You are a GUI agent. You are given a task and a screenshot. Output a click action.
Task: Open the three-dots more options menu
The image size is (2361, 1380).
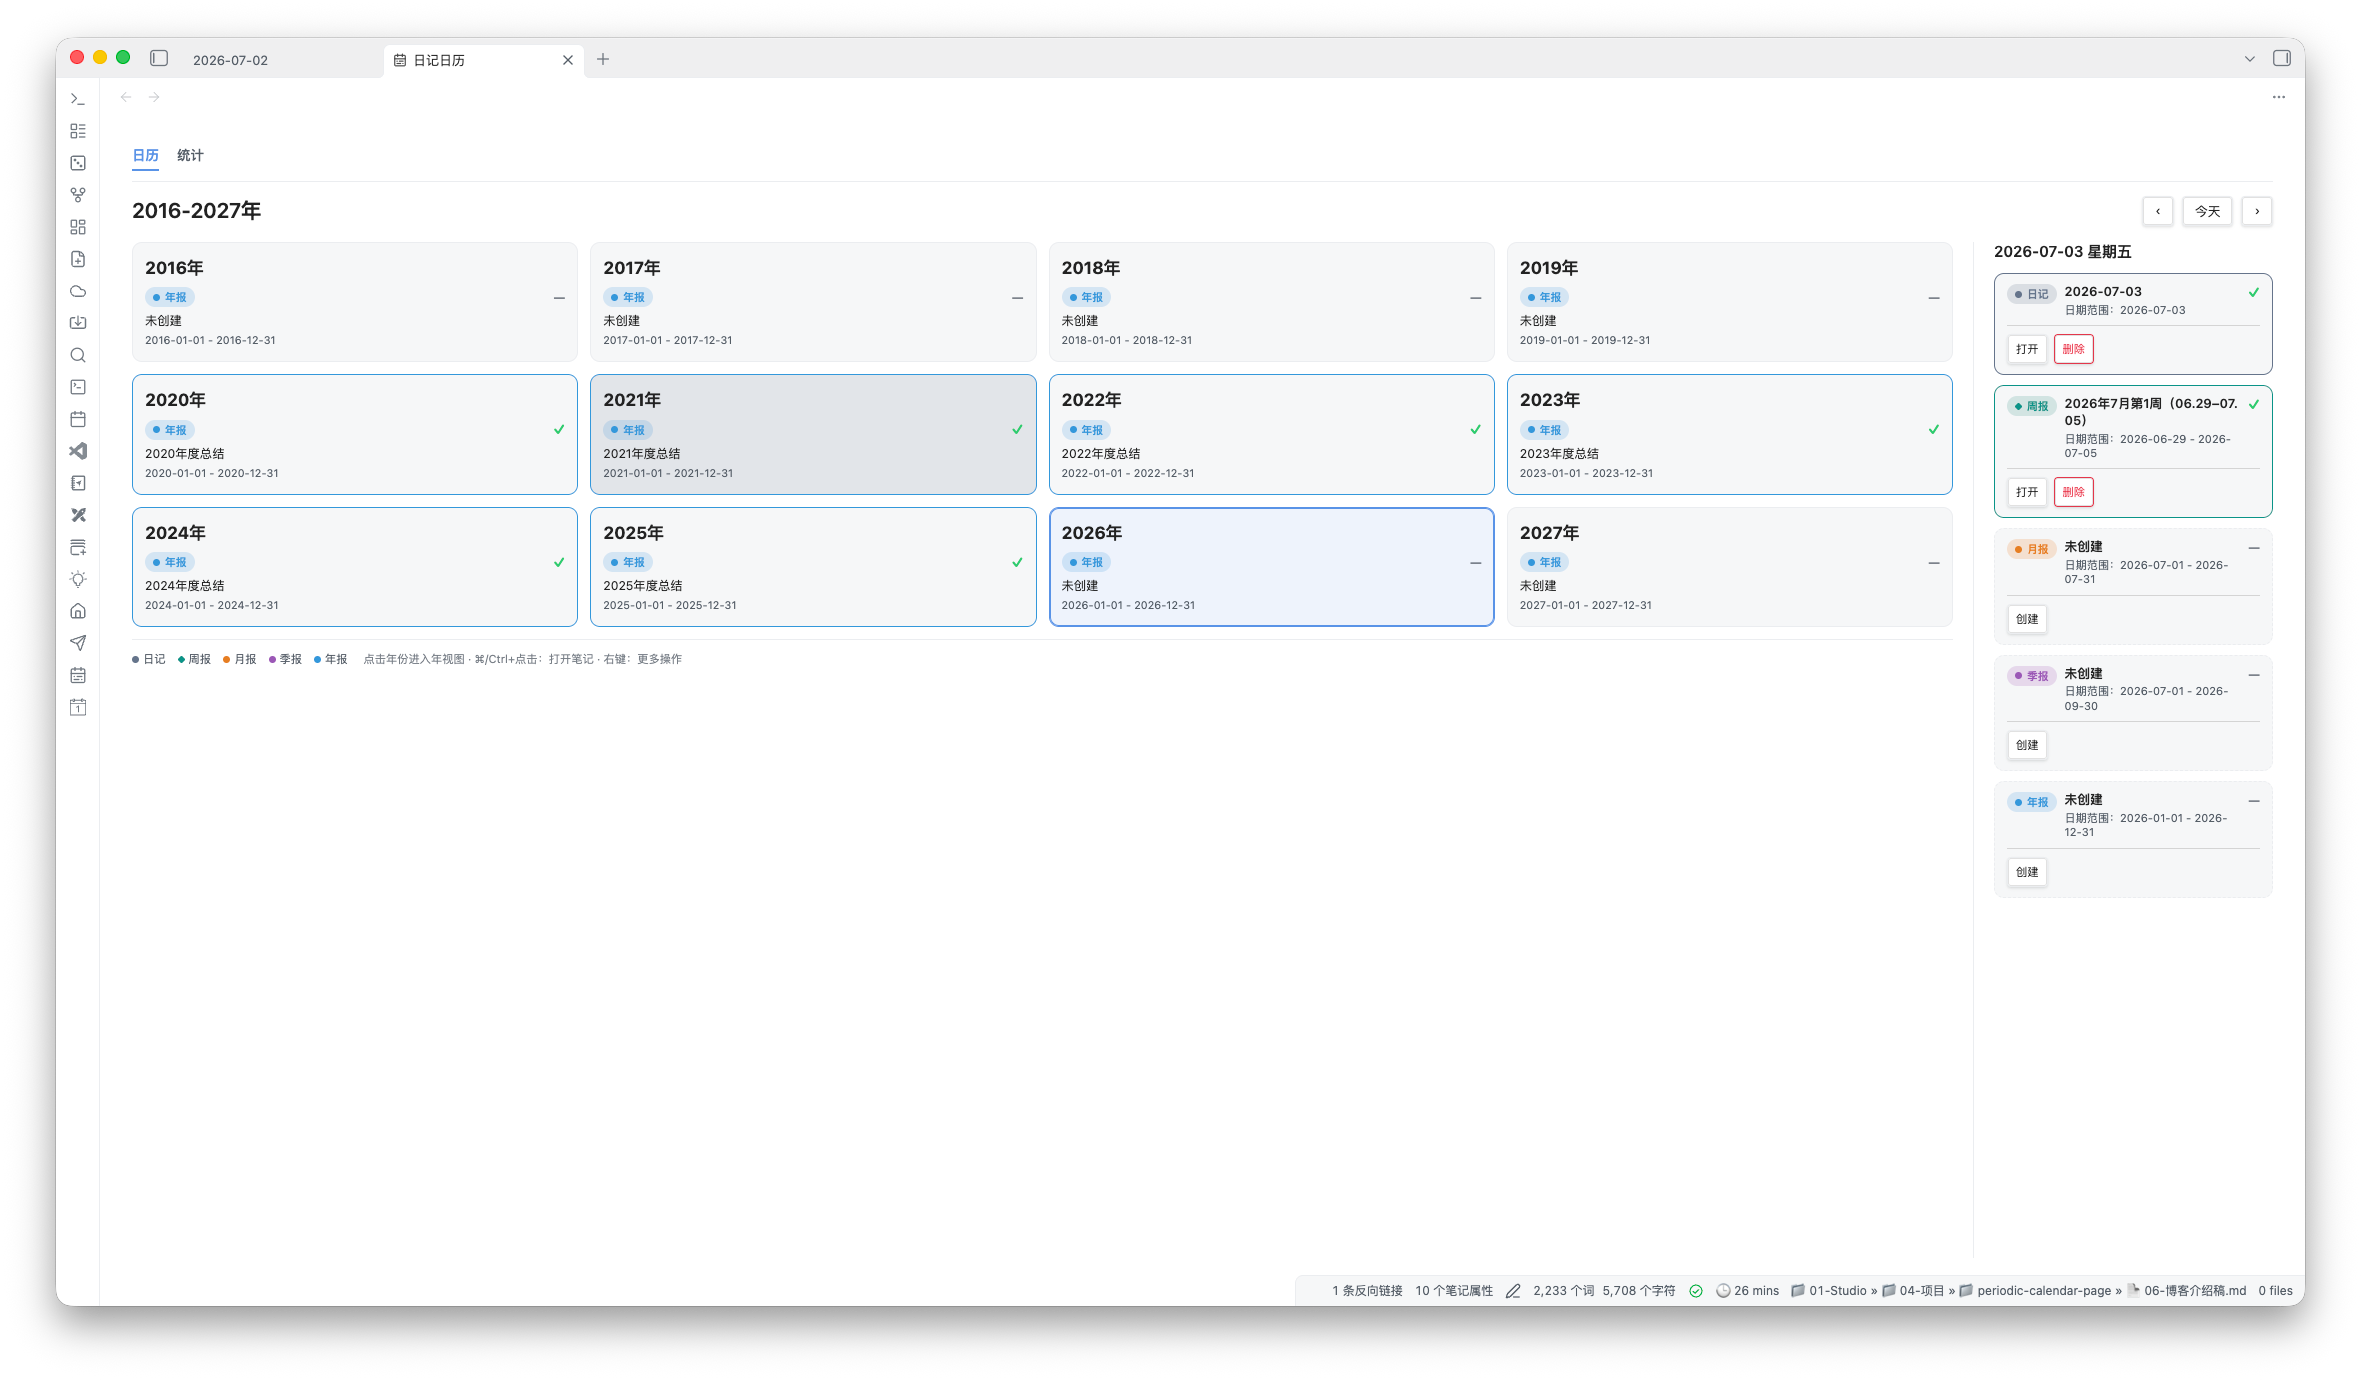pos(2279,97)
